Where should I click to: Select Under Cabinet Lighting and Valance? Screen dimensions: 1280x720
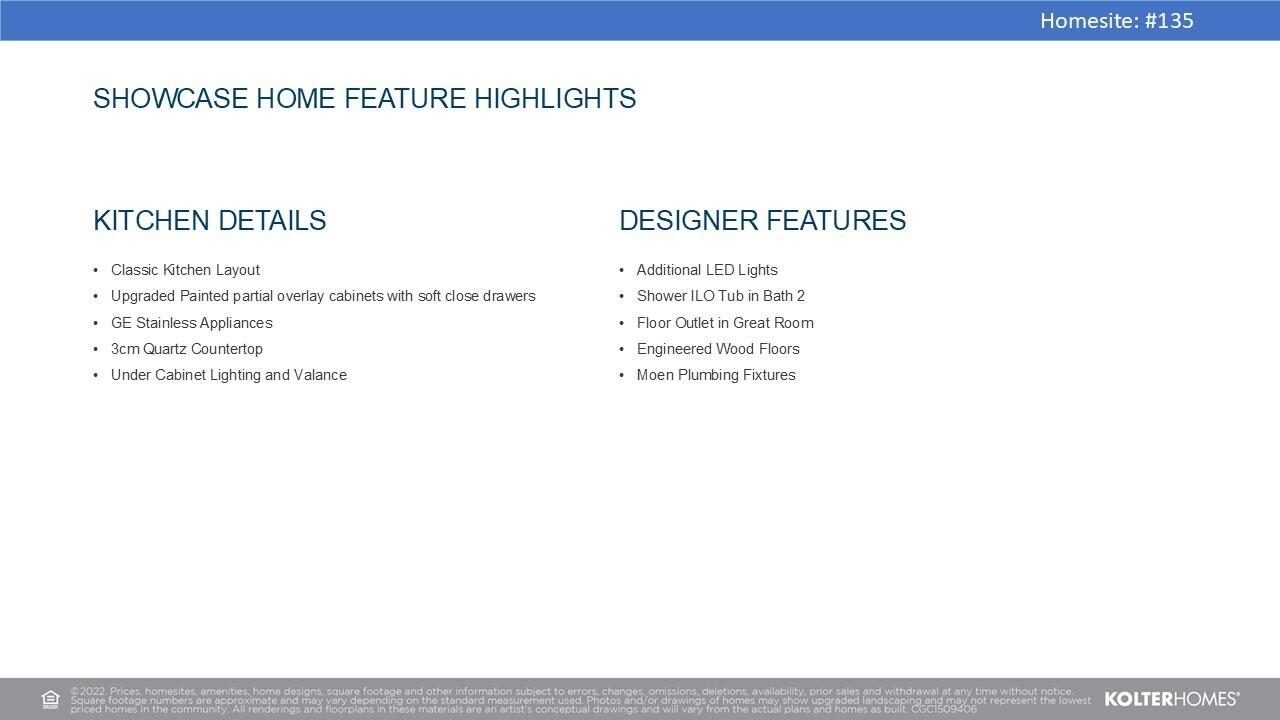(228, 375)
